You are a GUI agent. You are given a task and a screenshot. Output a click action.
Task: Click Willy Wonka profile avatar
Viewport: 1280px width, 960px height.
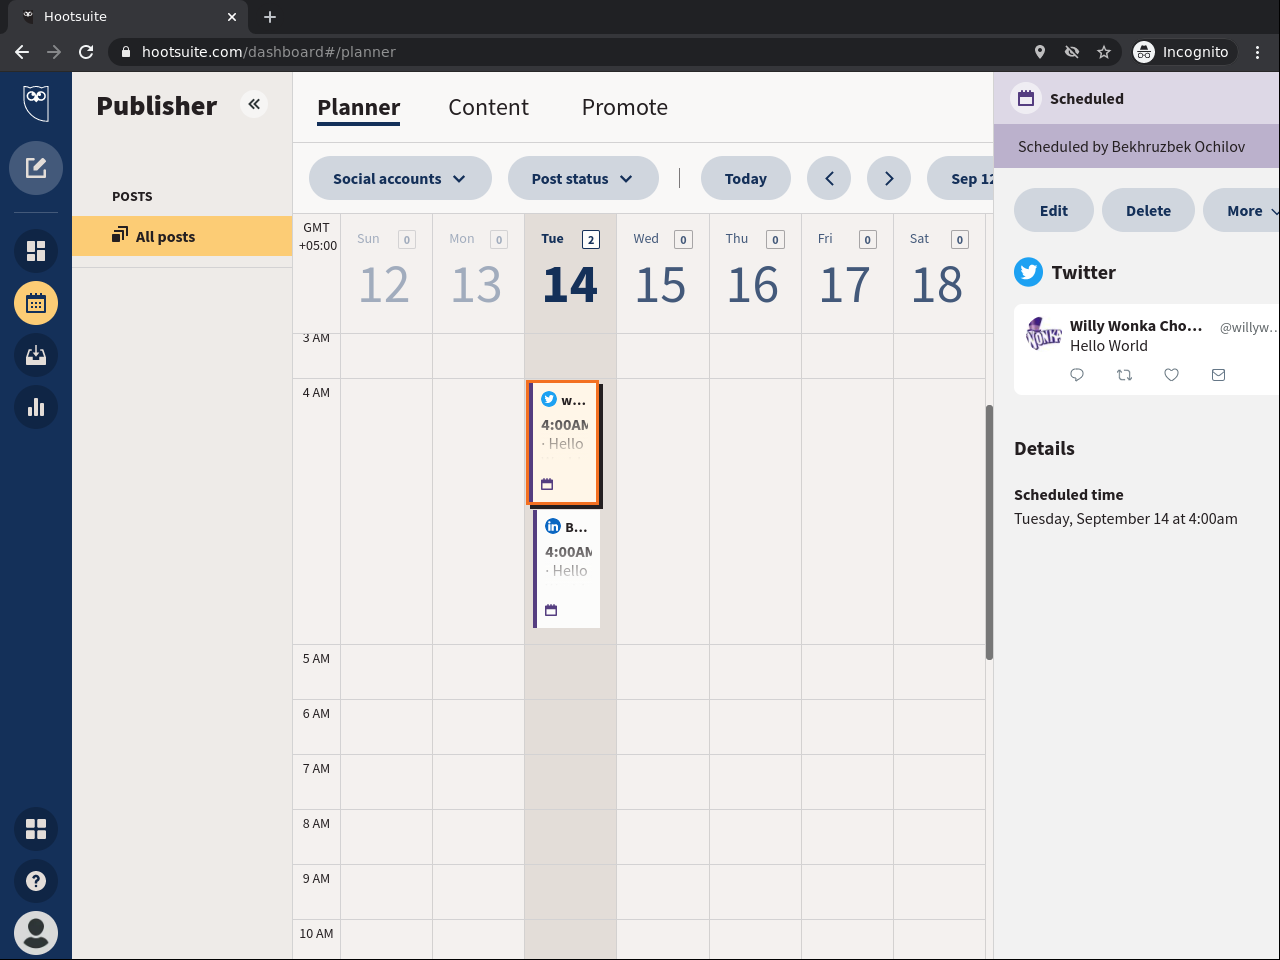1044,335
